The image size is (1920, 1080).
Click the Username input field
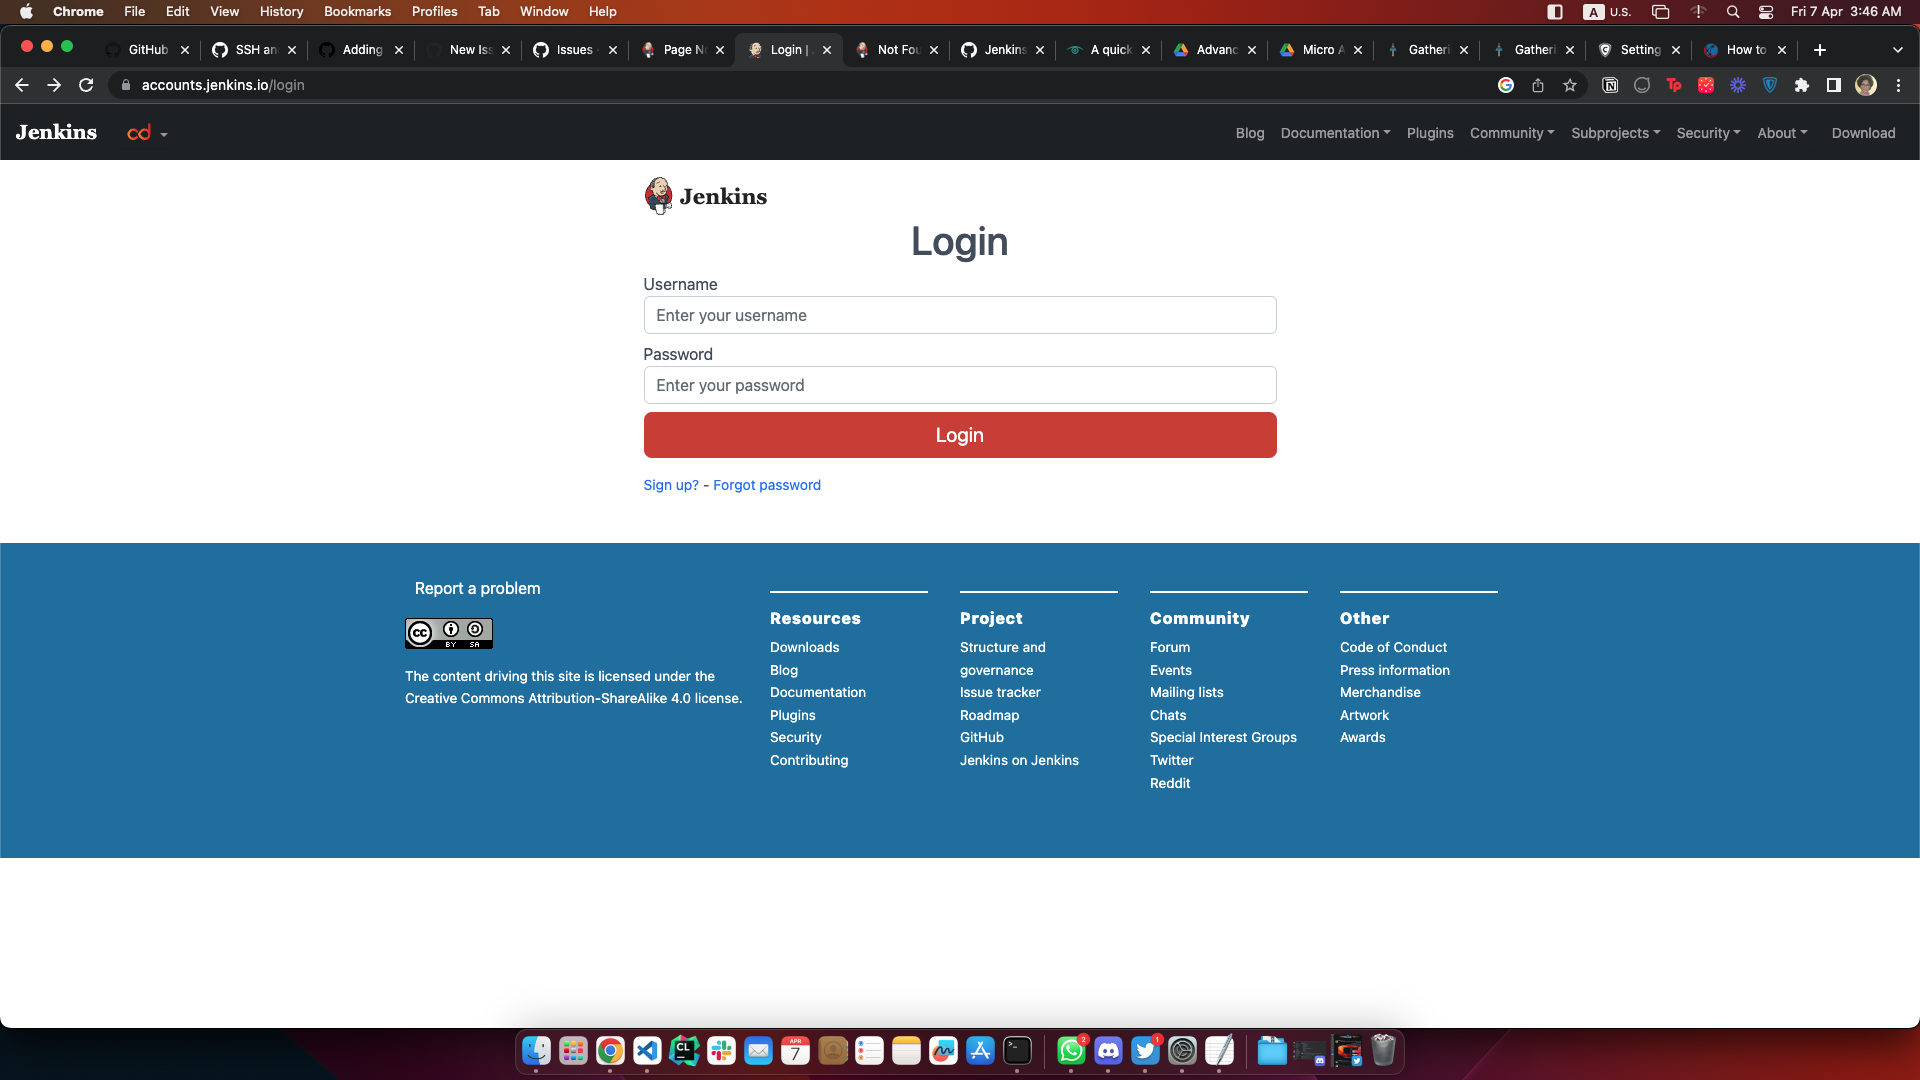click(959, 315)
